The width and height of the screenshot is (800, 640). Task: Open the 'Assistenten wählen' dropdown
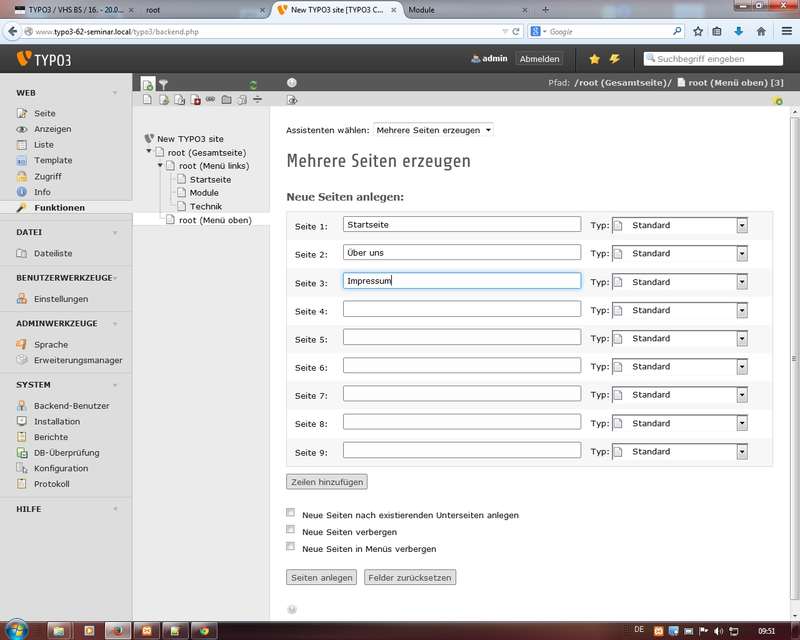(x=433, y=130)
